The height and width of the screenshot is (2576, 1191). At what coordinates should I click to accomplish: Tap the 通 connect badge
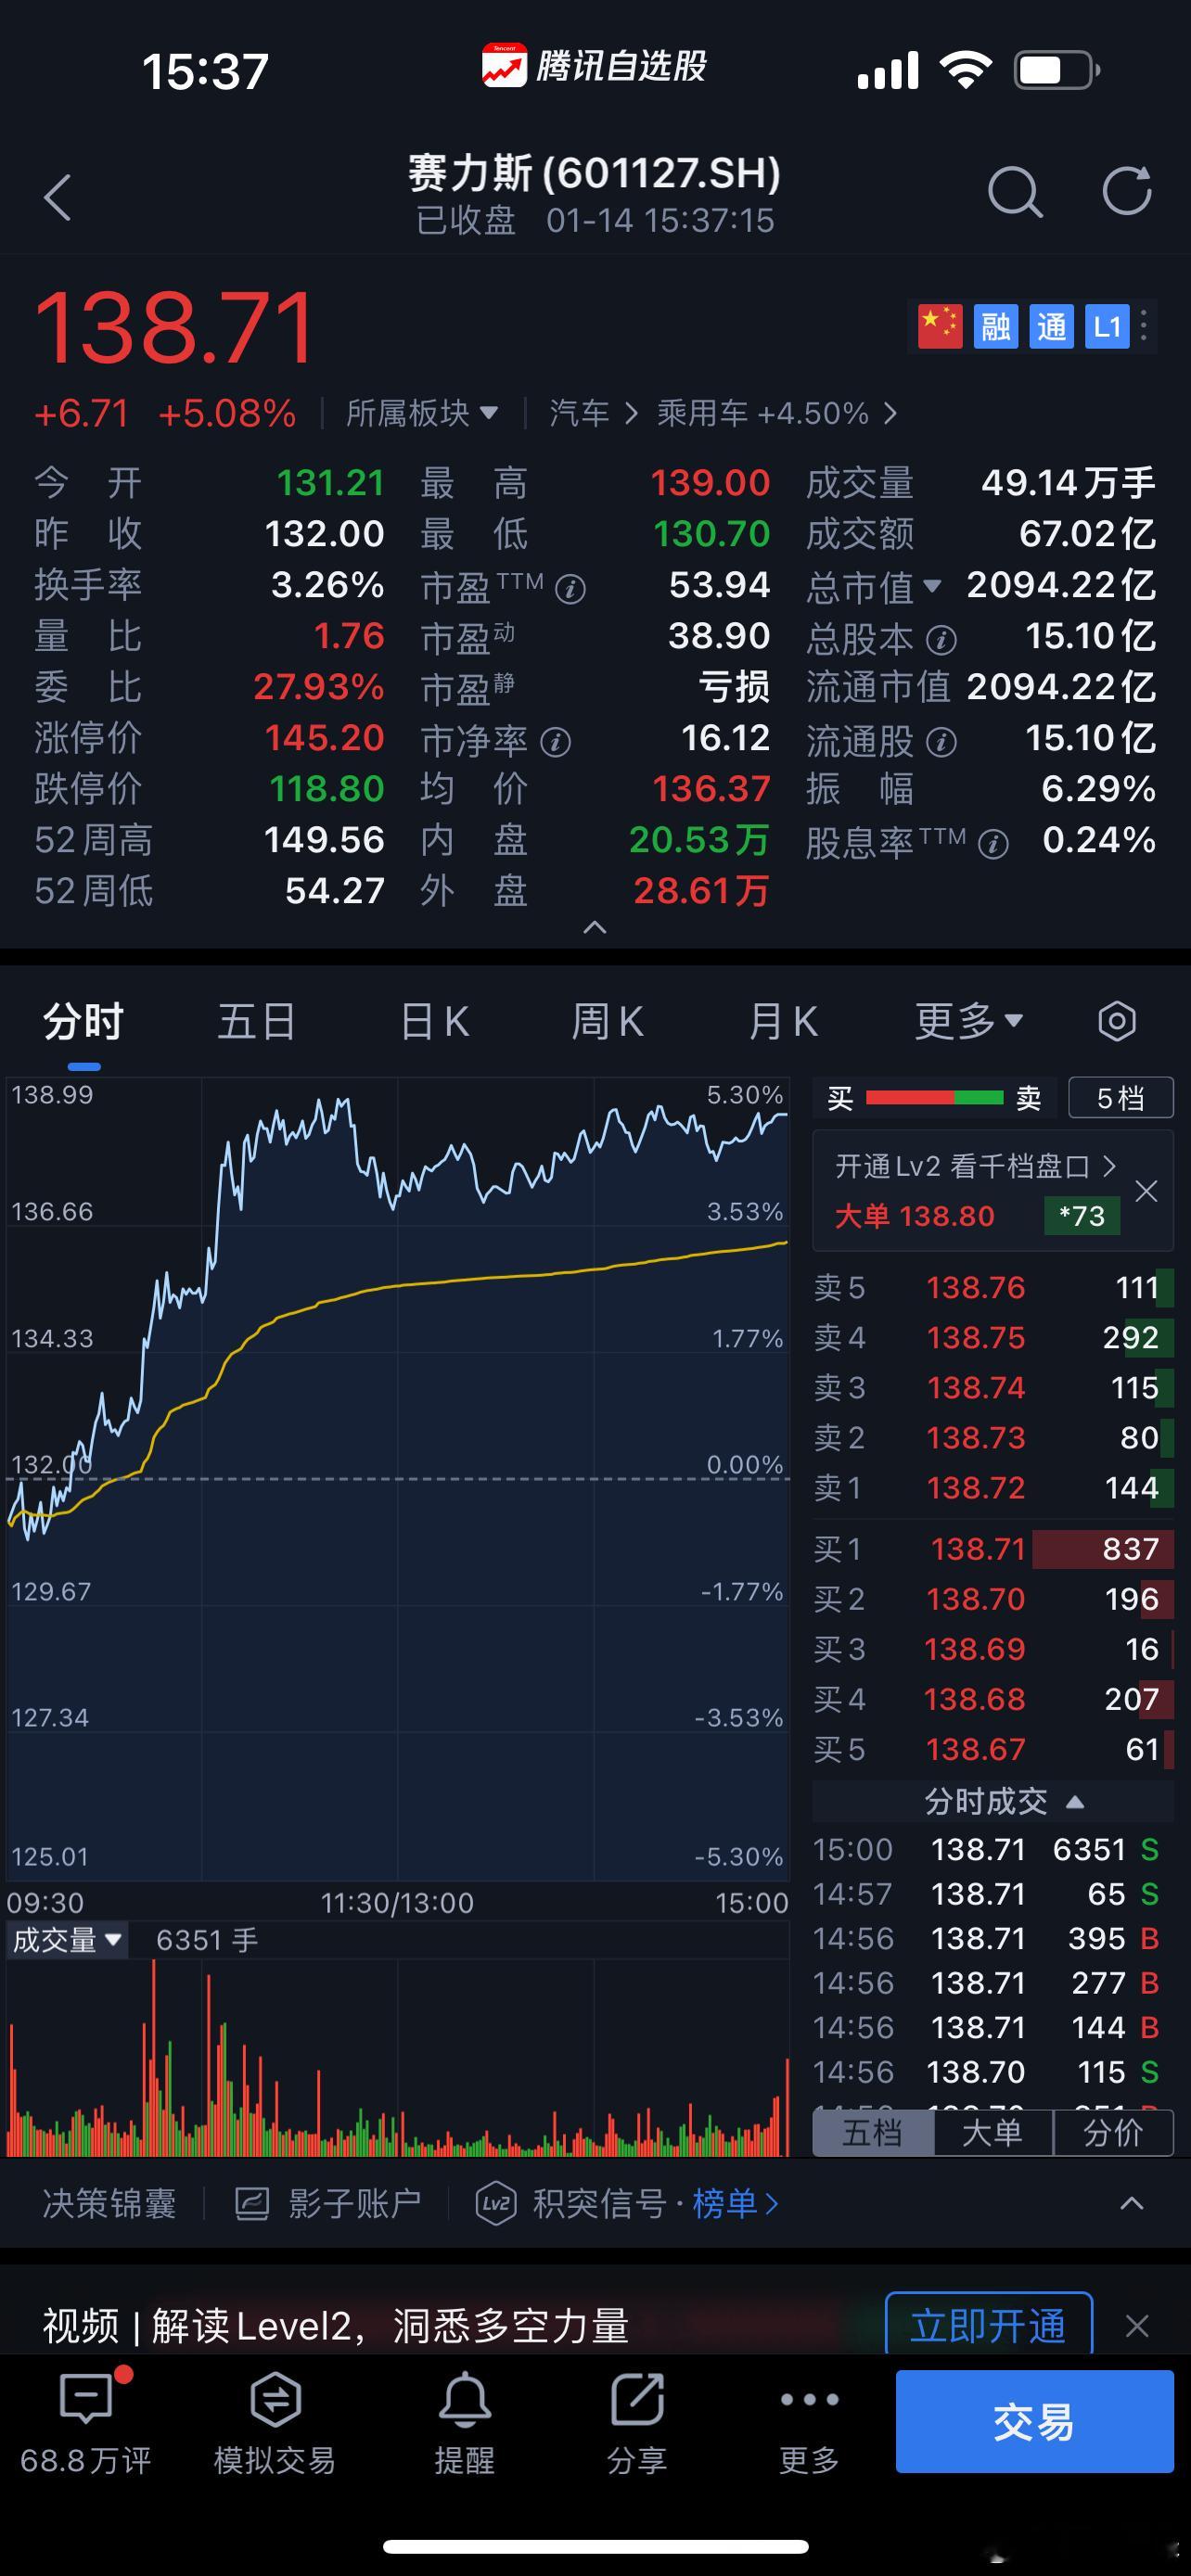click(1051, 326)
